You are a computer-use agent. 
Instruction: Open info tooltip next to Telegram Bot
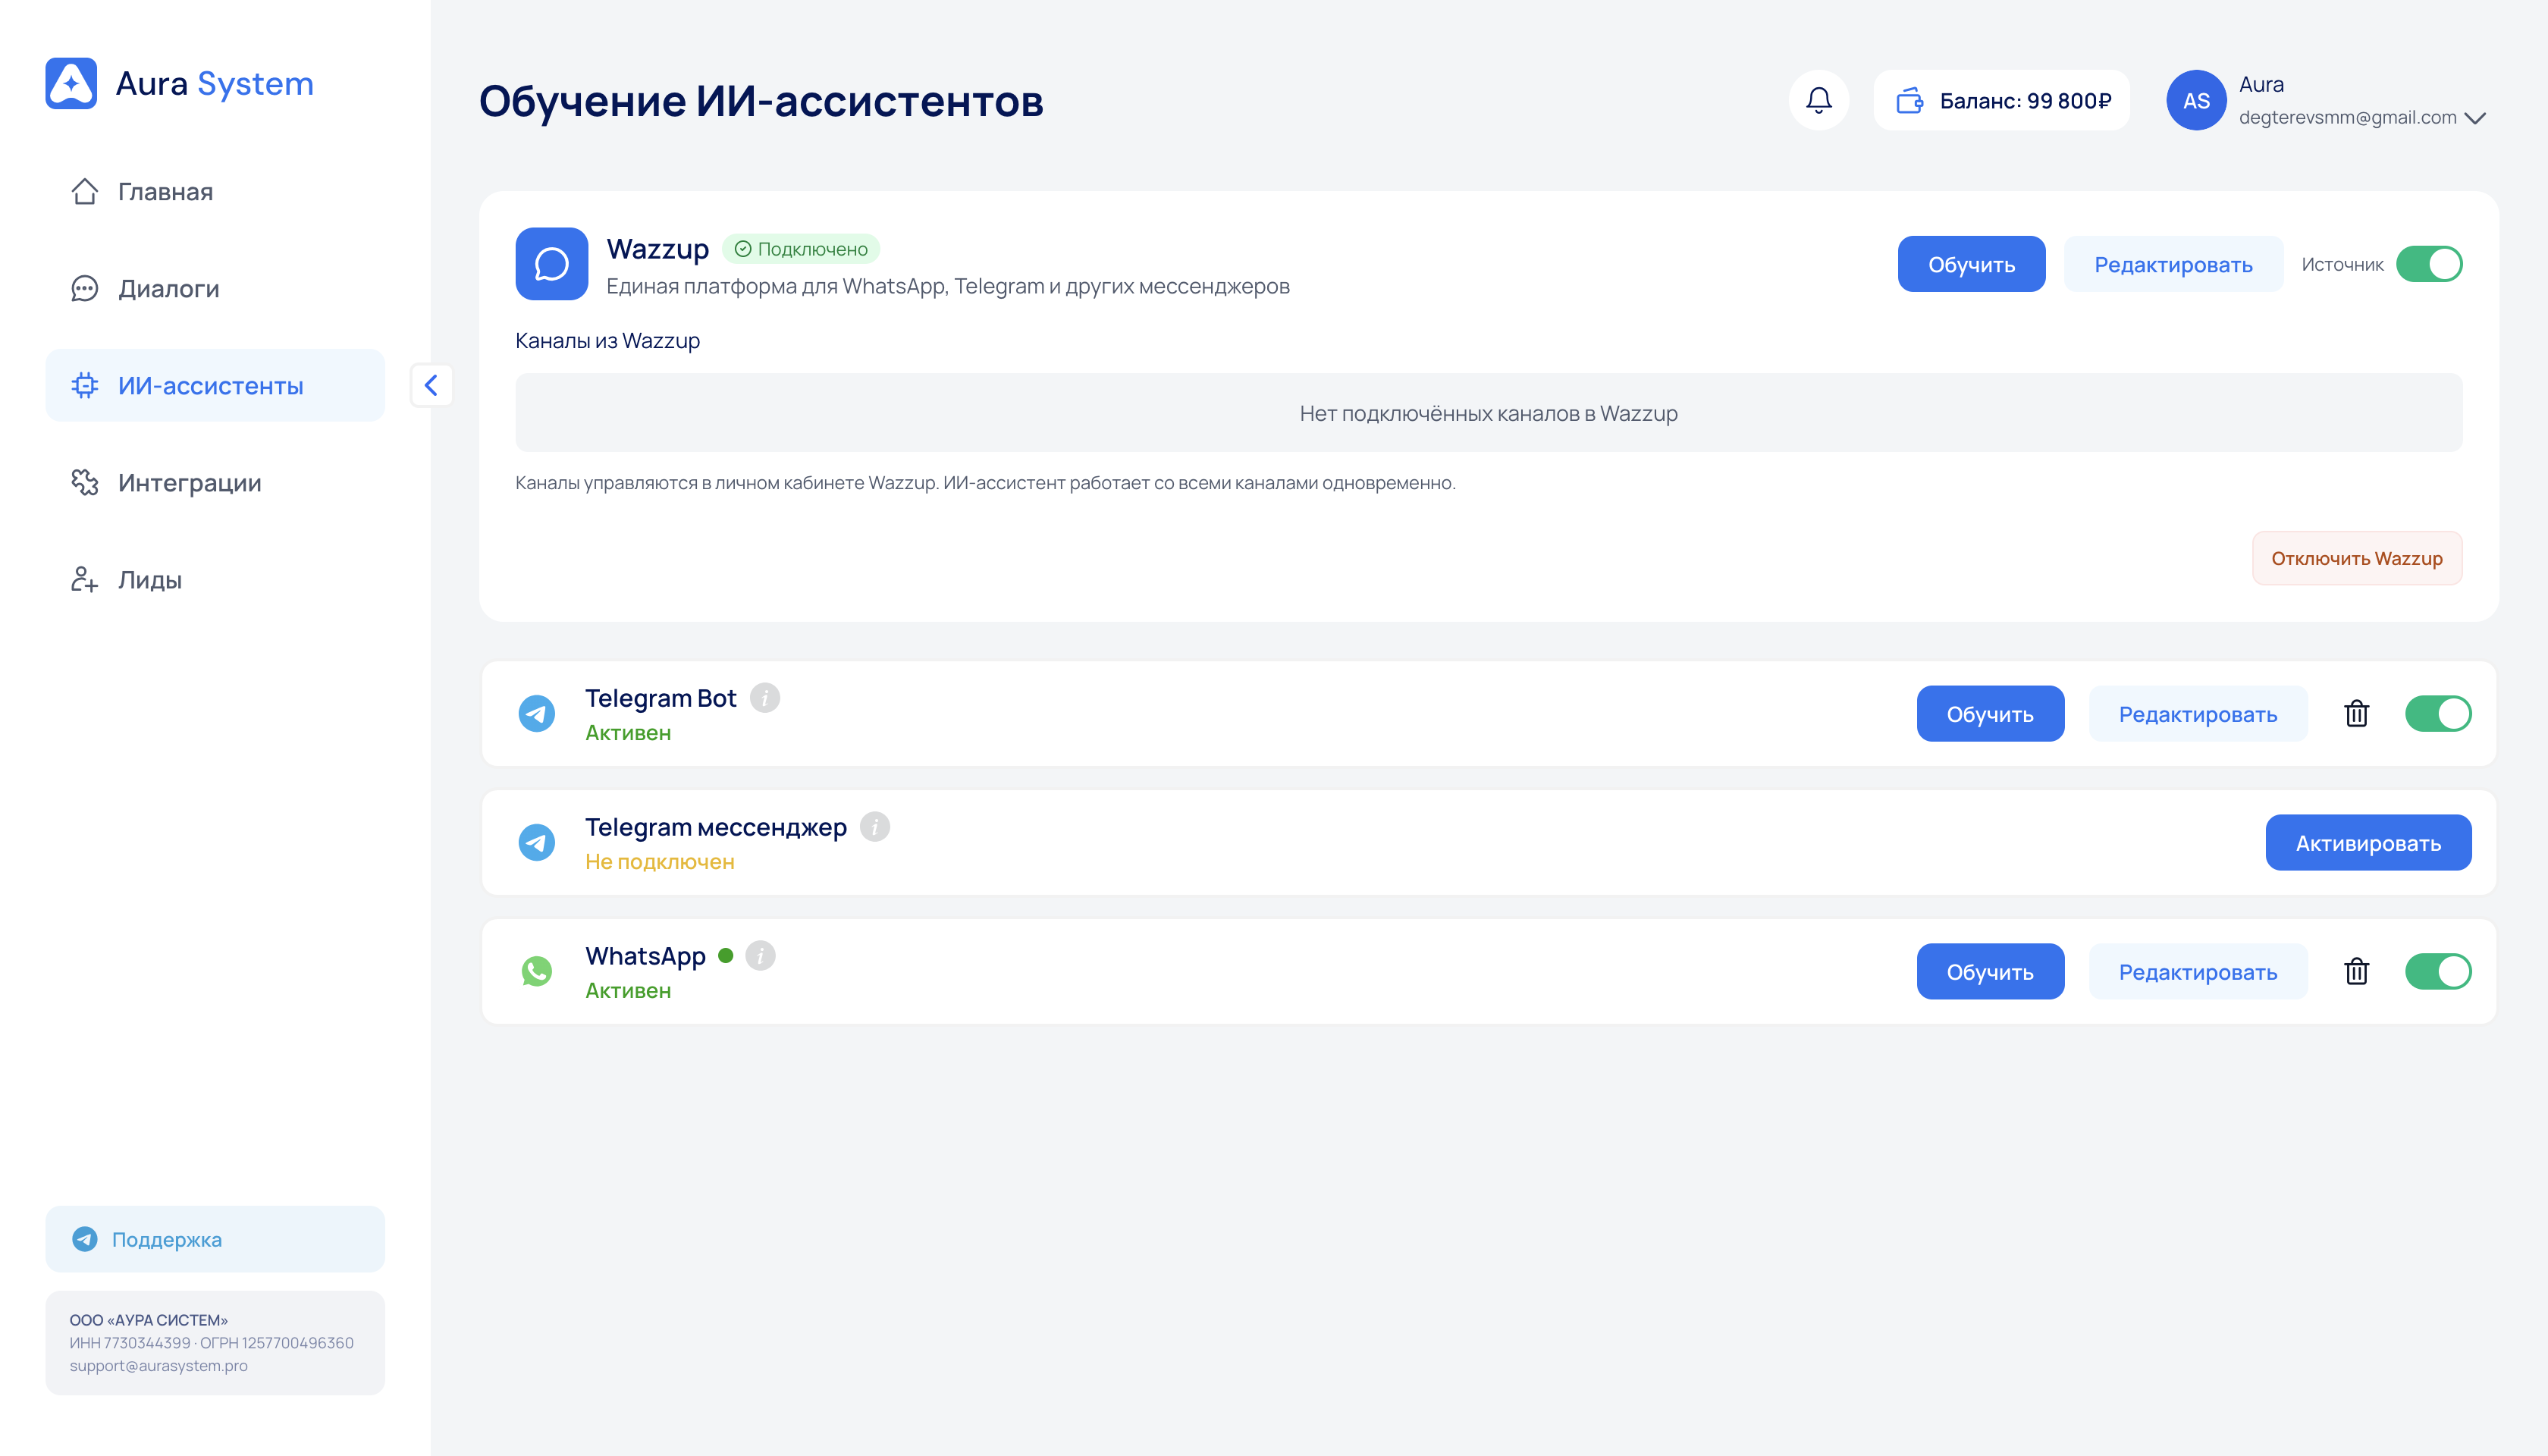765,697
